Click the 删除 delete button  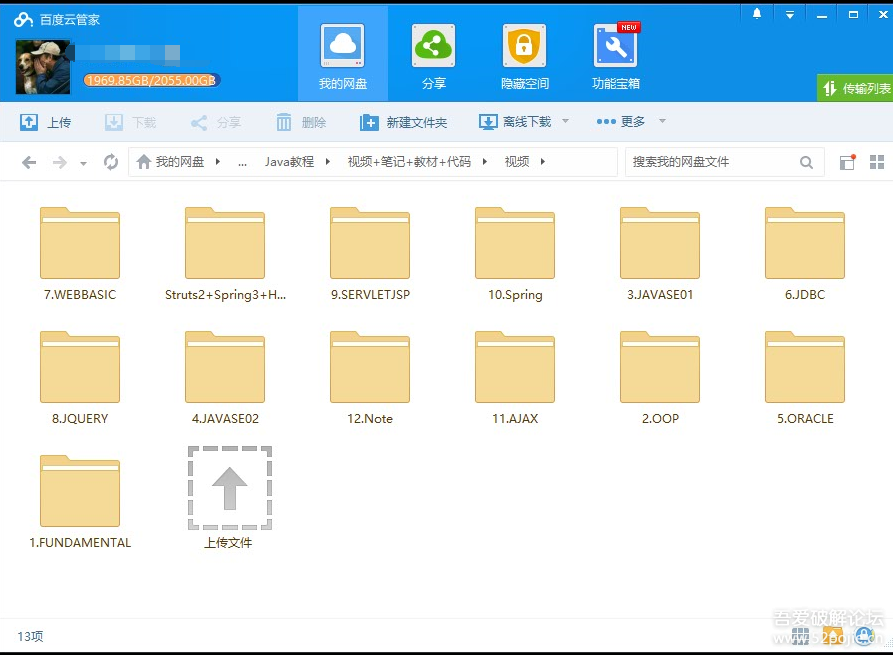pos(301,122)
